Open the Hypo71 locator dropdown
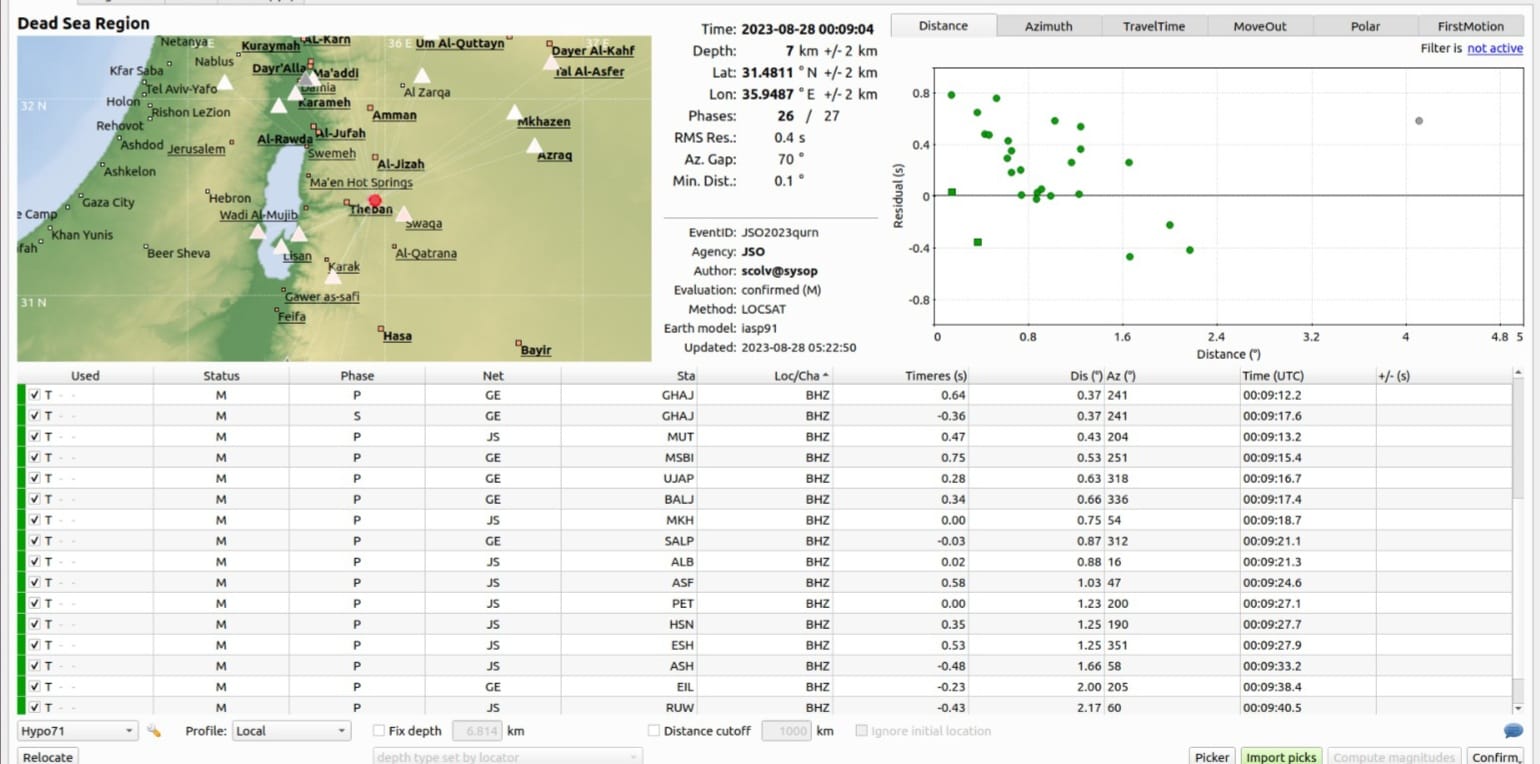Image resolution: width=1540 pixels, height=764 pixels. [77, 731]
